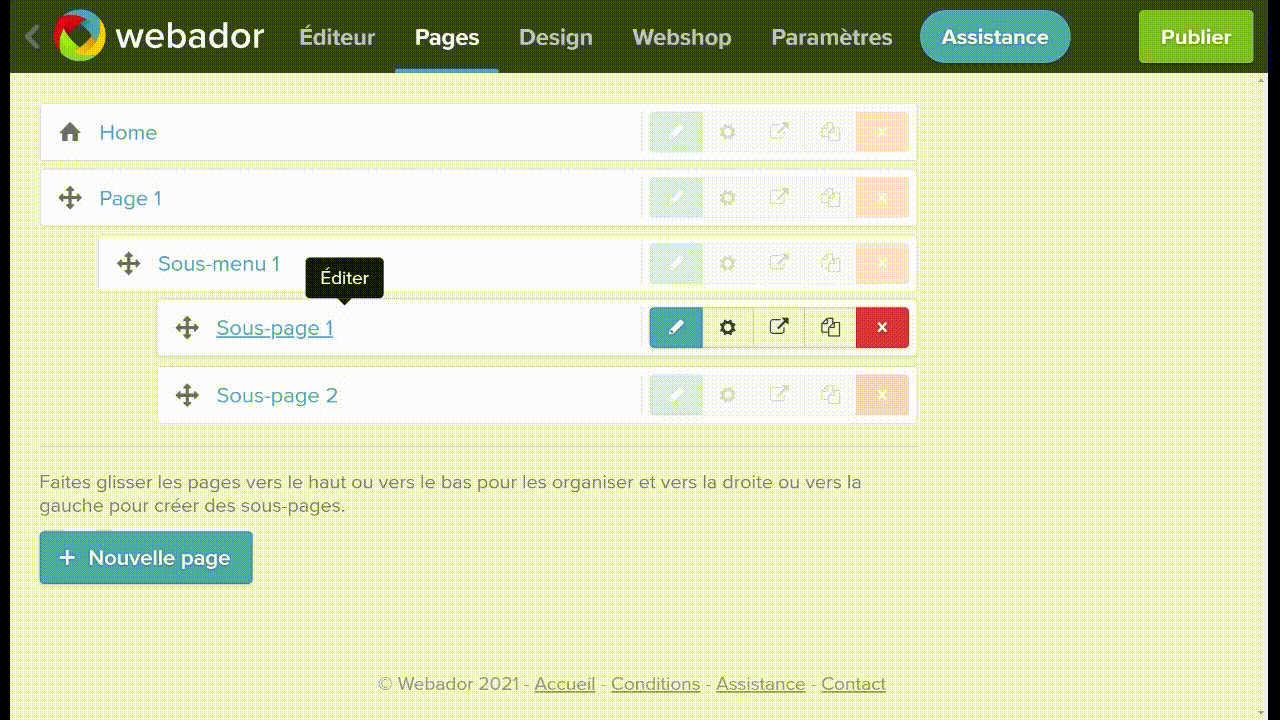Follow the Conditions footer link

(x=656, y=684)
